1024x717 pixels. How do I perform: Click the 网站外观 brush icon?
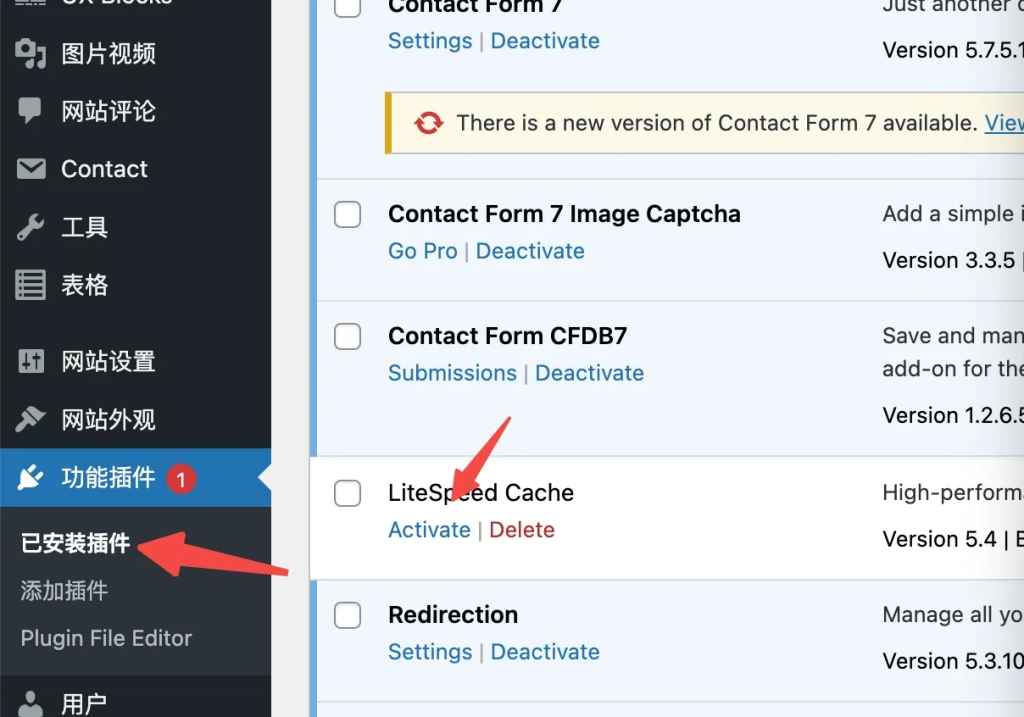click(x=30, y=419)
